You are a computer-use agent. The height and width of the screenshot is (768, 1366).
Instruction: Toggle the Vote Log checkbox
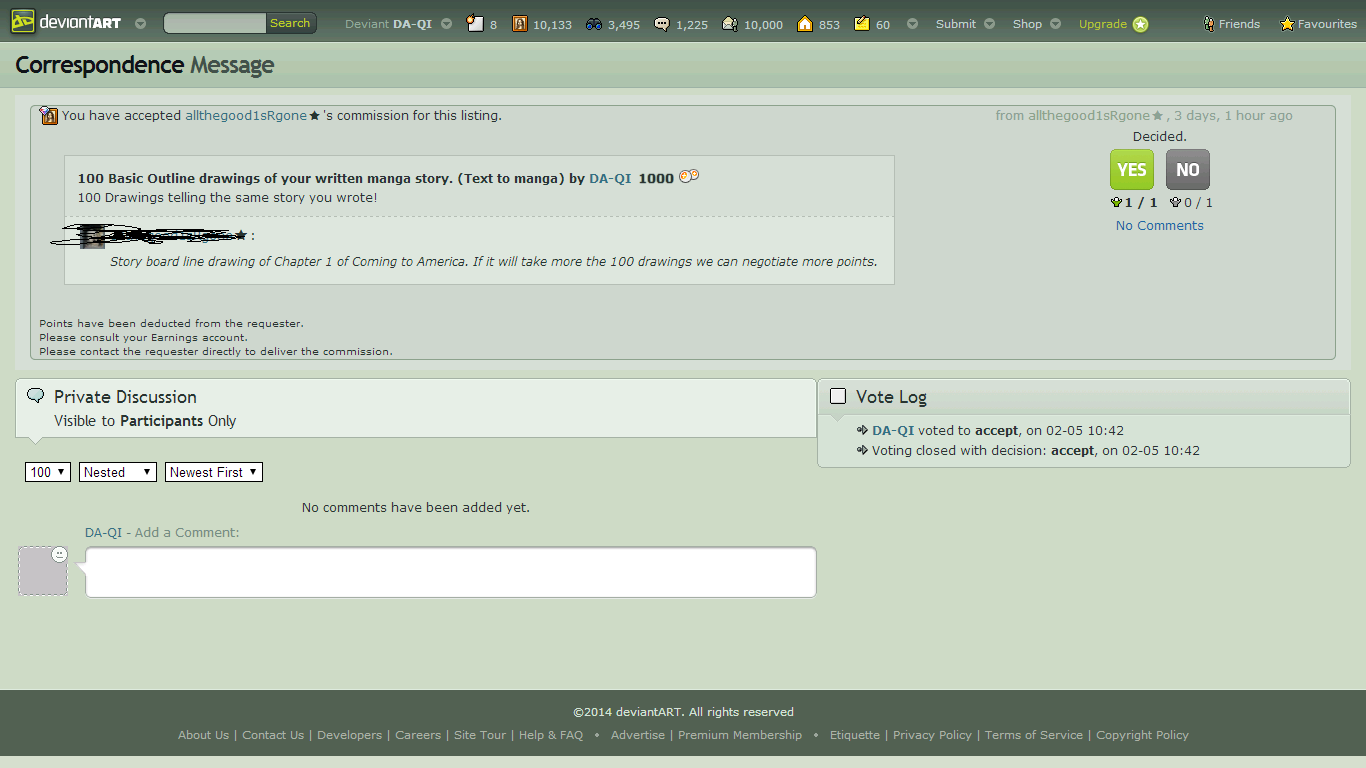pos(838,396)
